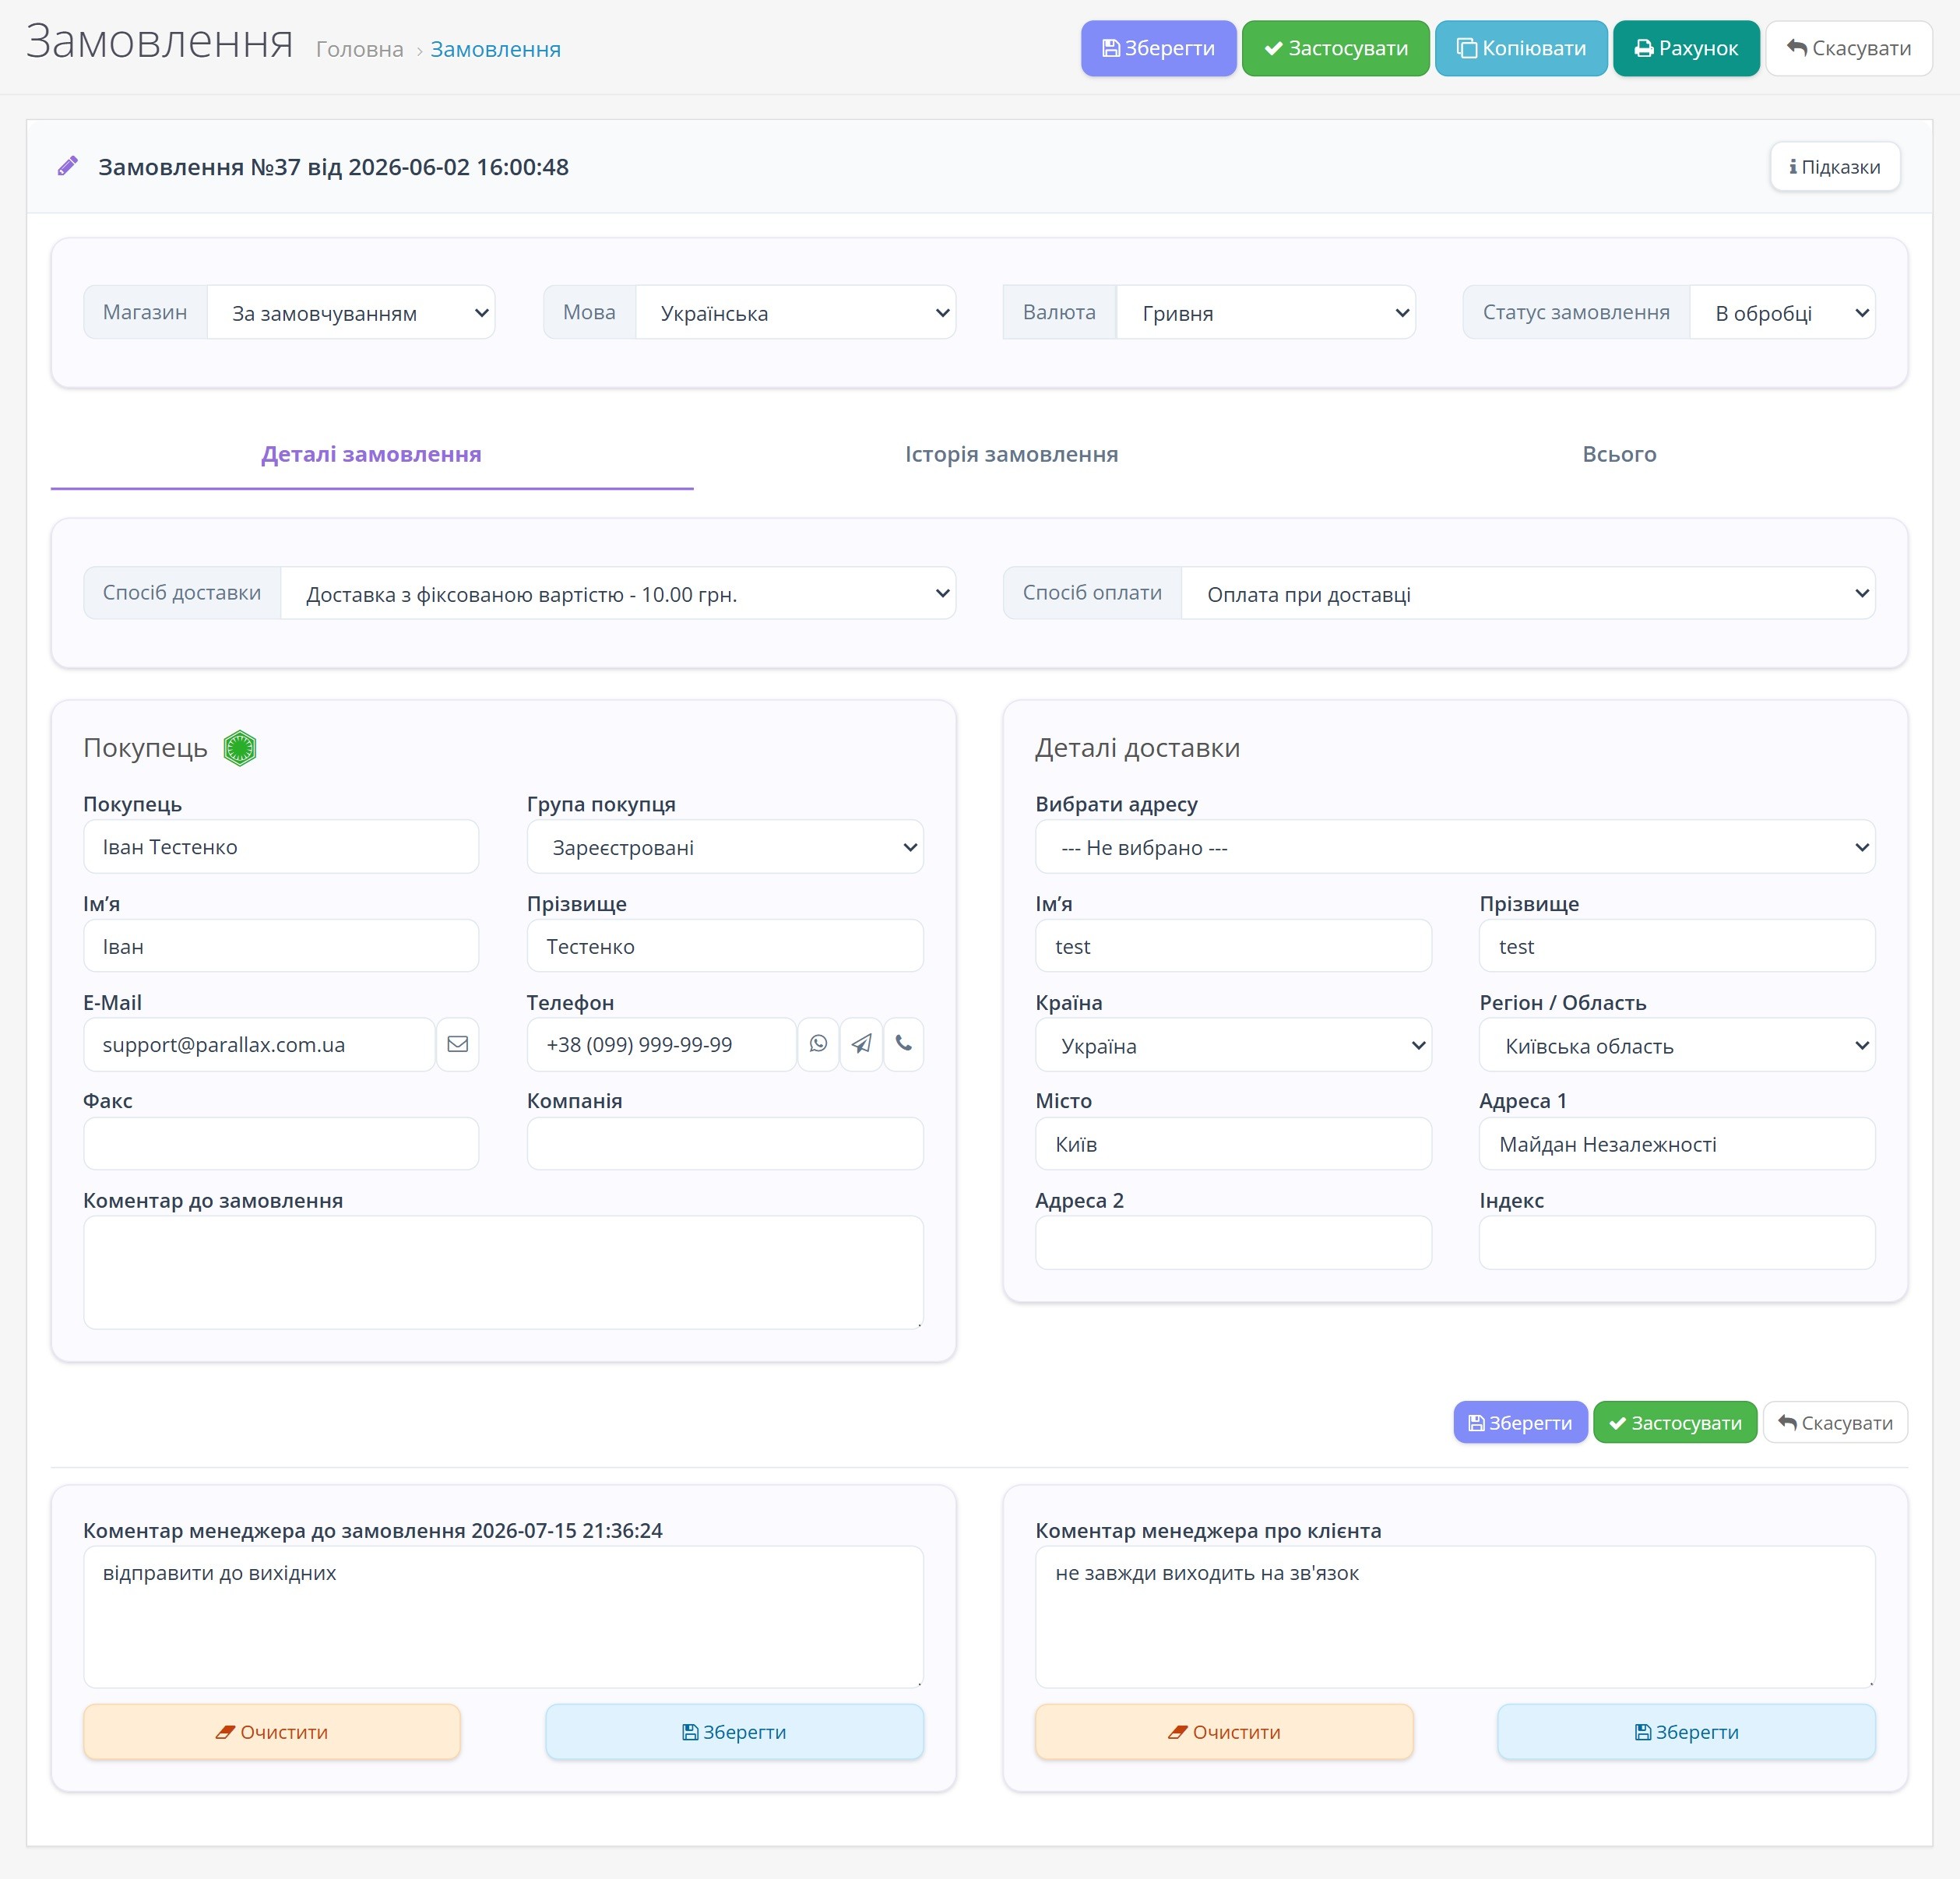
Task: Open the Валюта currency dropdown
Action: (x=1265, y=313)
